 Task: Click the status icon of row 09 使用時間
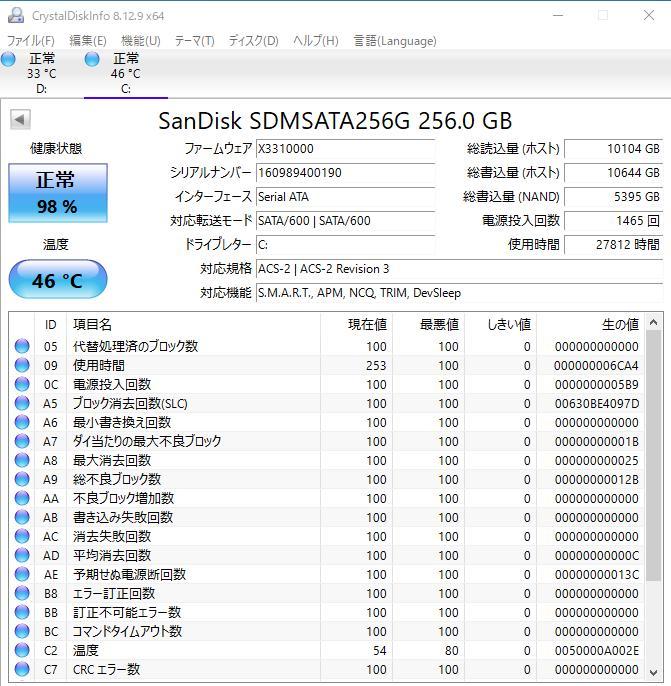[x=22, y=365]
